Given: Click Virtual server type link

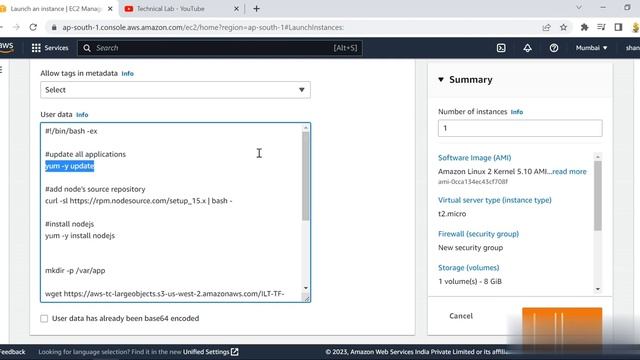Looking at the screenshot, I should pyautogui.click(x=495, y=200).
